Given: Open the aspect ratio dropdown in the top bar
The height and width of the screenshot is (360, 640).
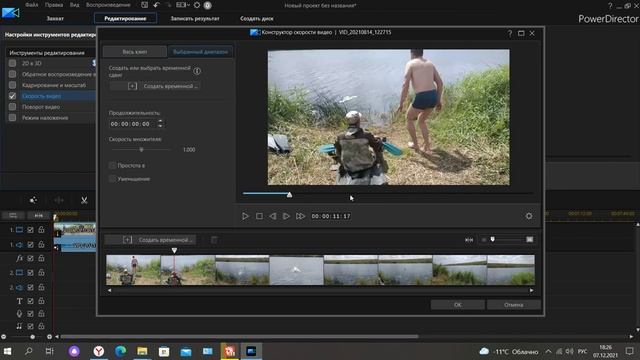Looking at the screenshot, I should point(182,5).
